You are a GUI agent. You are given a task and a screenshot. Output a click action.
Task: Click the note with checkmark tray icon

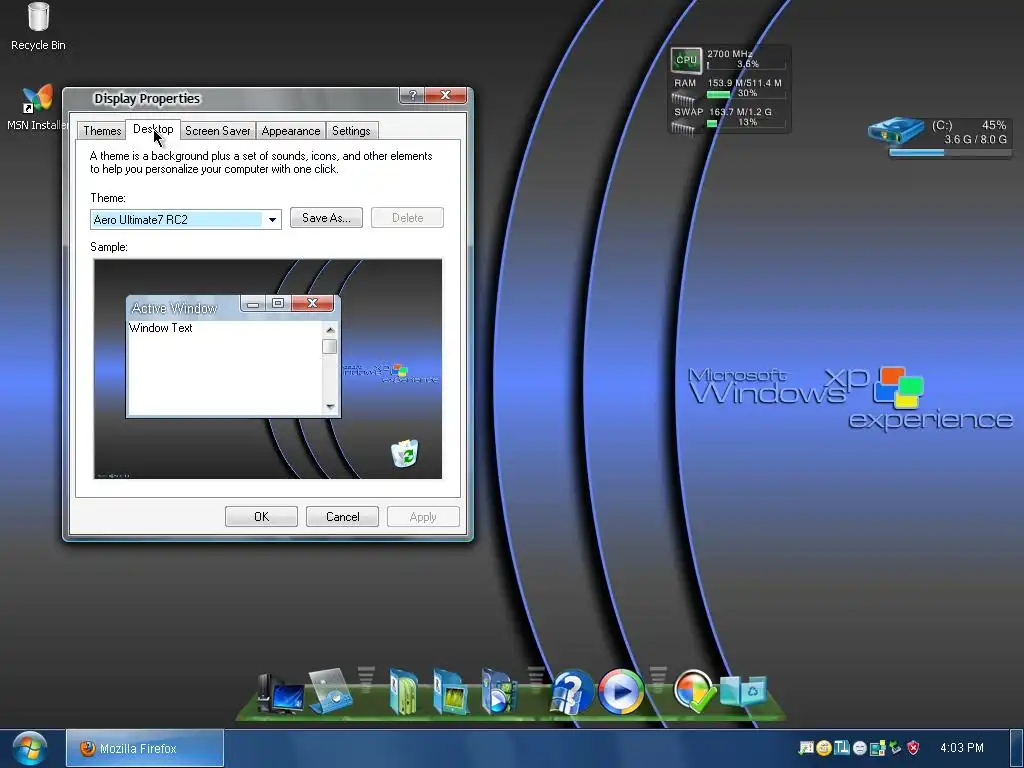coord(806,748)
